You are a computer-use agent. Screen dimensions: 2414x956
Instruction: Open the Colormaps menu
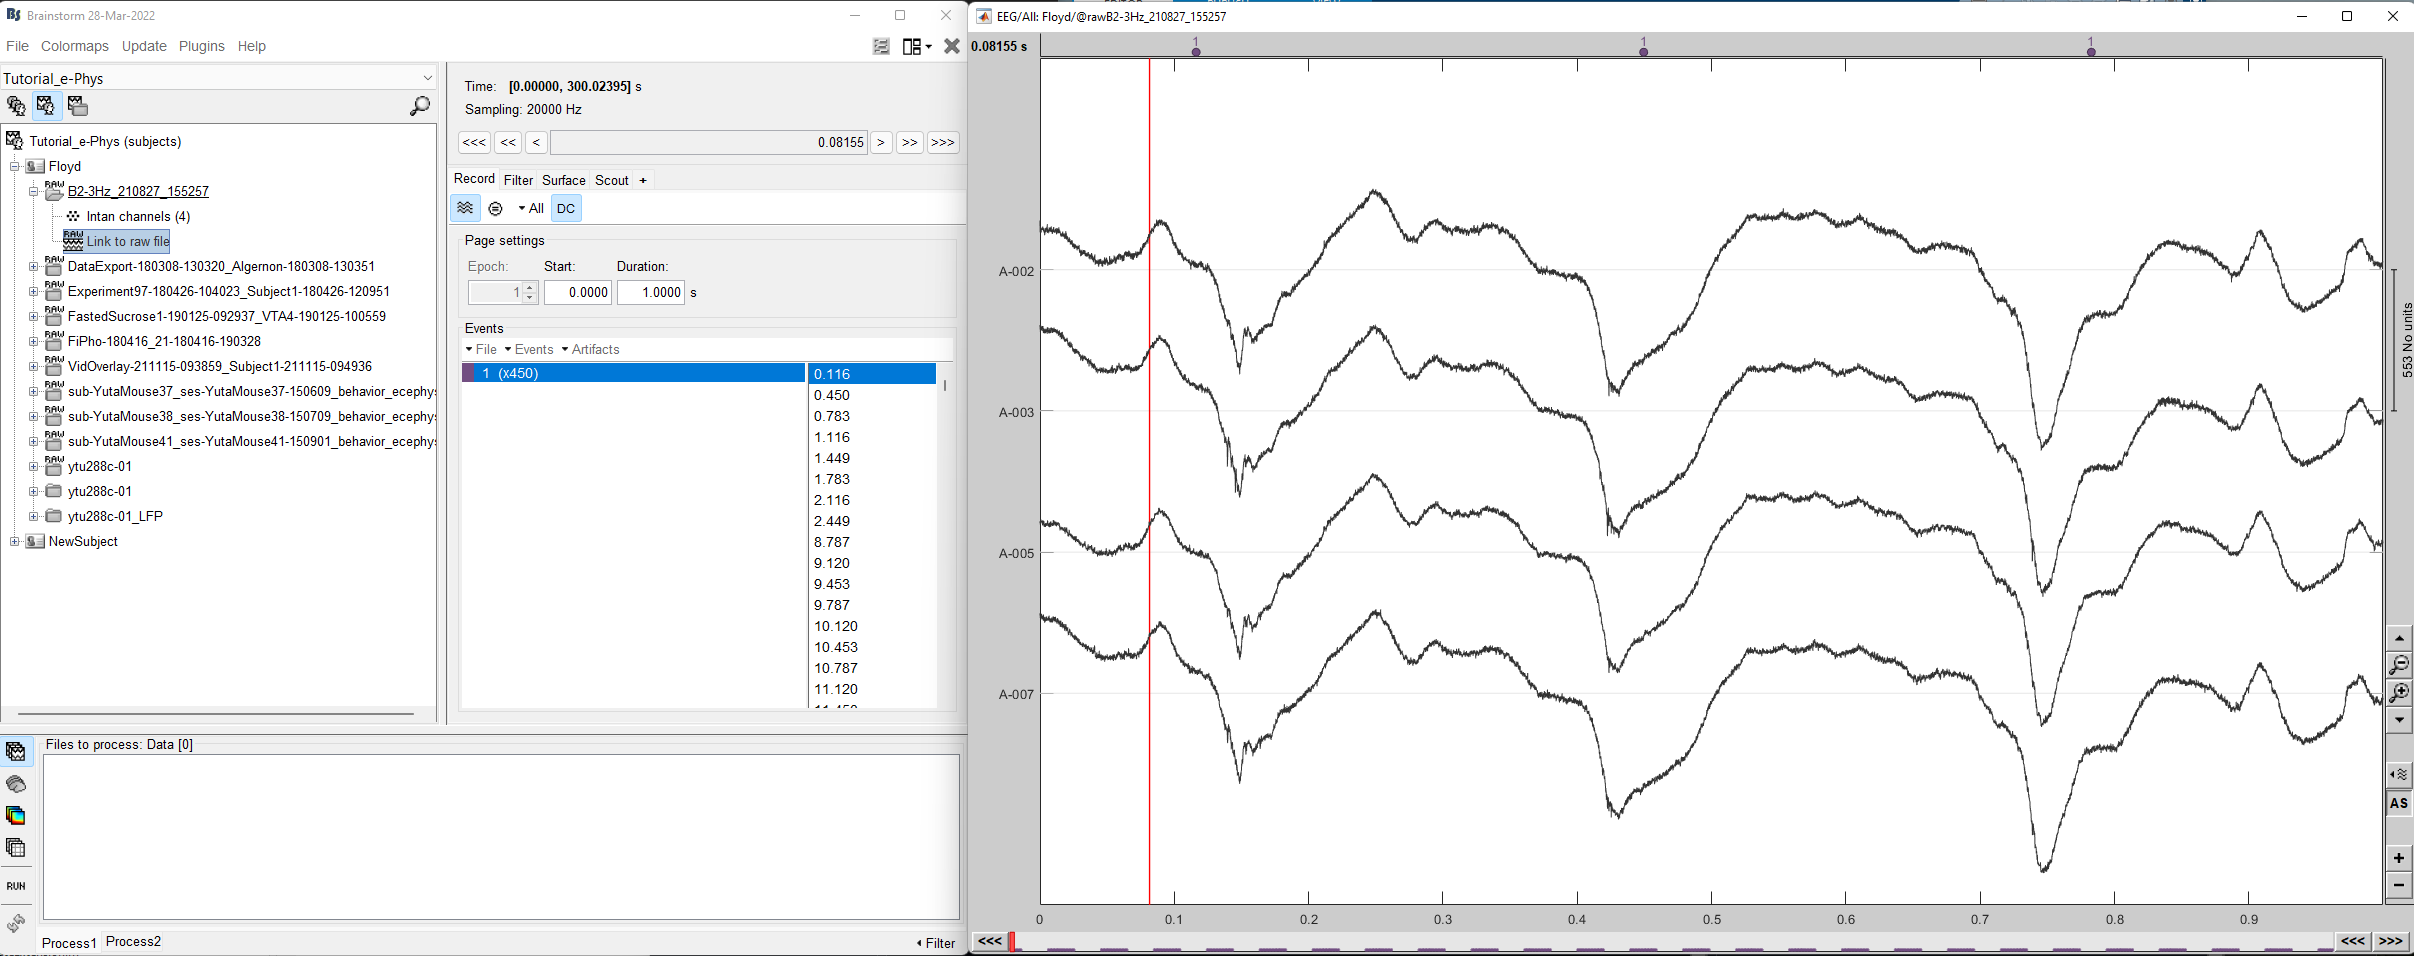(75, 46)
